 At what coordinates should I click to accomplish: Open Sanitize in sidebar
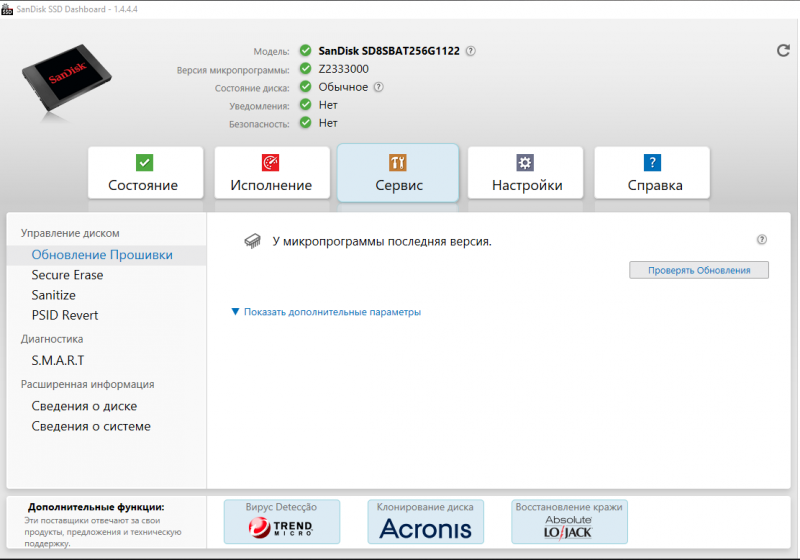(54, 295)
